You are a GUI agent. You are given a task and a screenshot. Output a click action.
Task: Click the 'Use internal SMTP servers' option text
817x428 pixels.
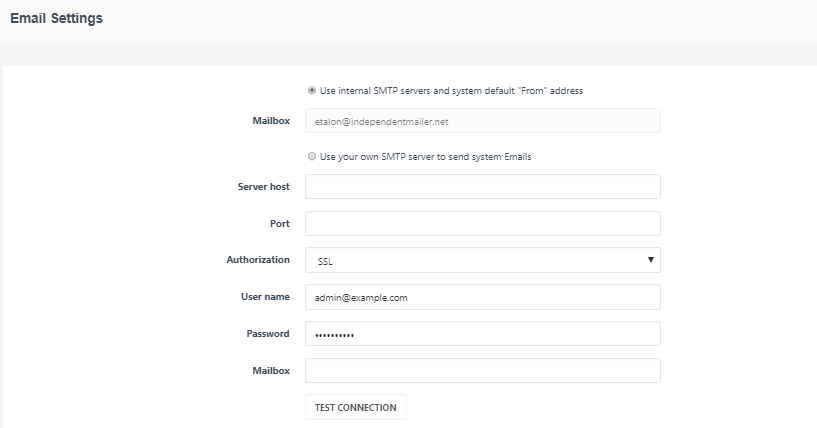(x=450, y=90)
